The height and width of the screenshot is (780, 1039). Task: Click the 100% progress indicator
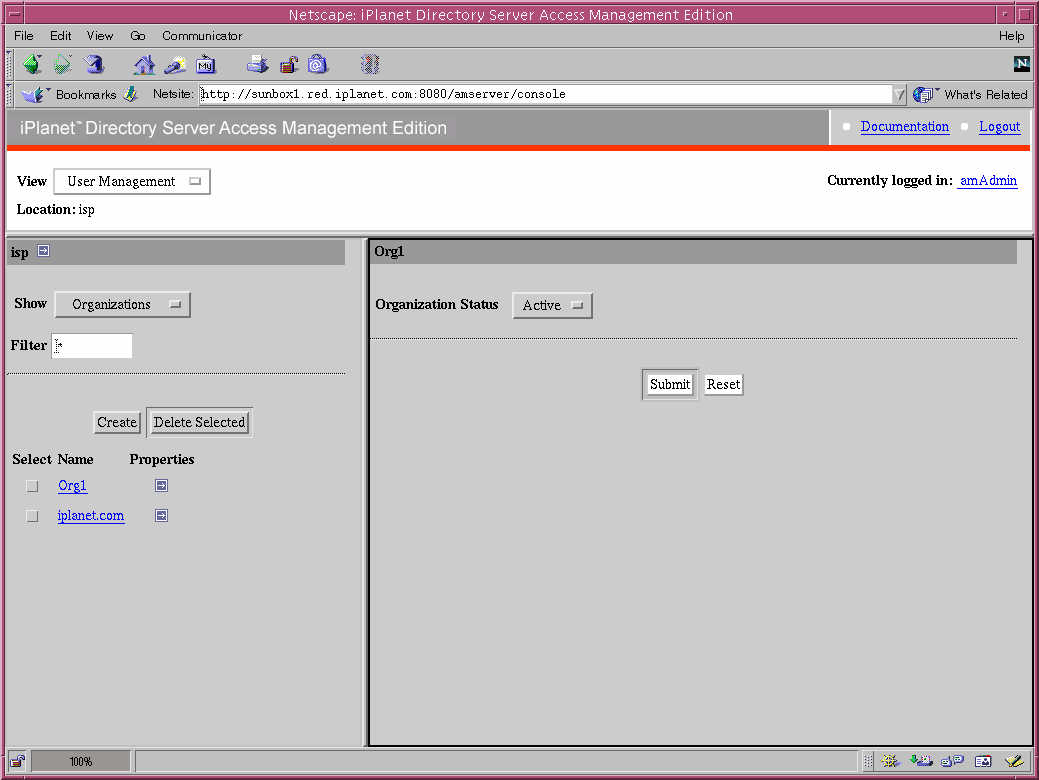81,761
